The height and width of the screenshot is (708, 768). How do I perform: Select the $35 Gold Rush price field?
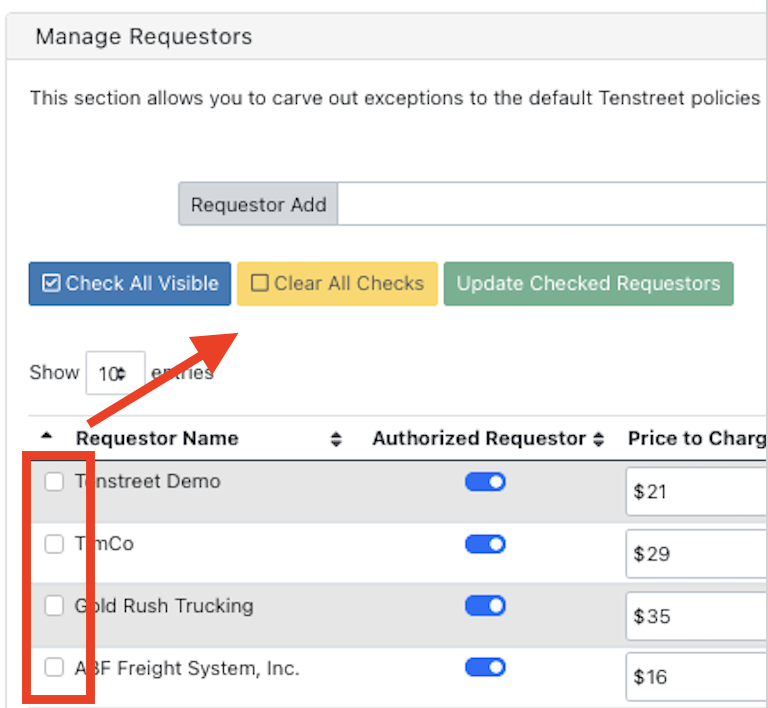(x=696, y=616)
